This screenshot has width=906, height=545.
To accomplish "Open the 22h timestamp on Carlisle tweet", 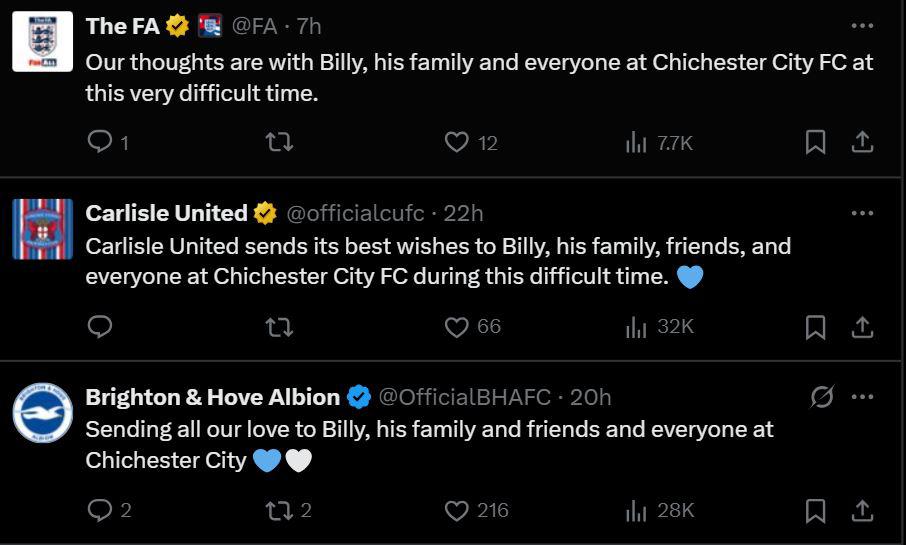I will [x=463, y=213].
